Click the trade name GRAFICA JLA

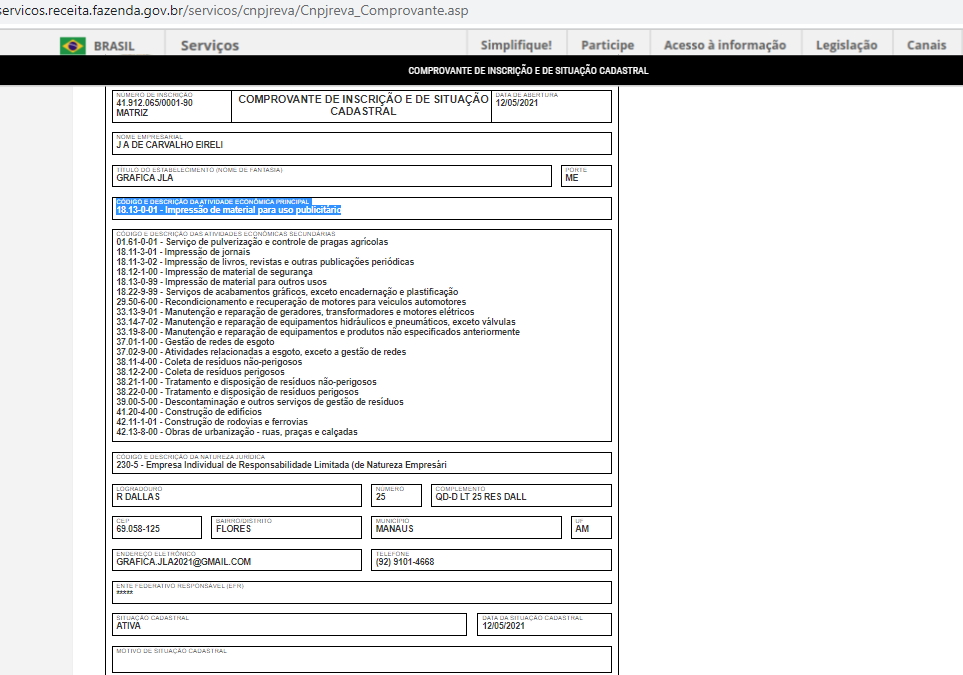click(144, 178)
